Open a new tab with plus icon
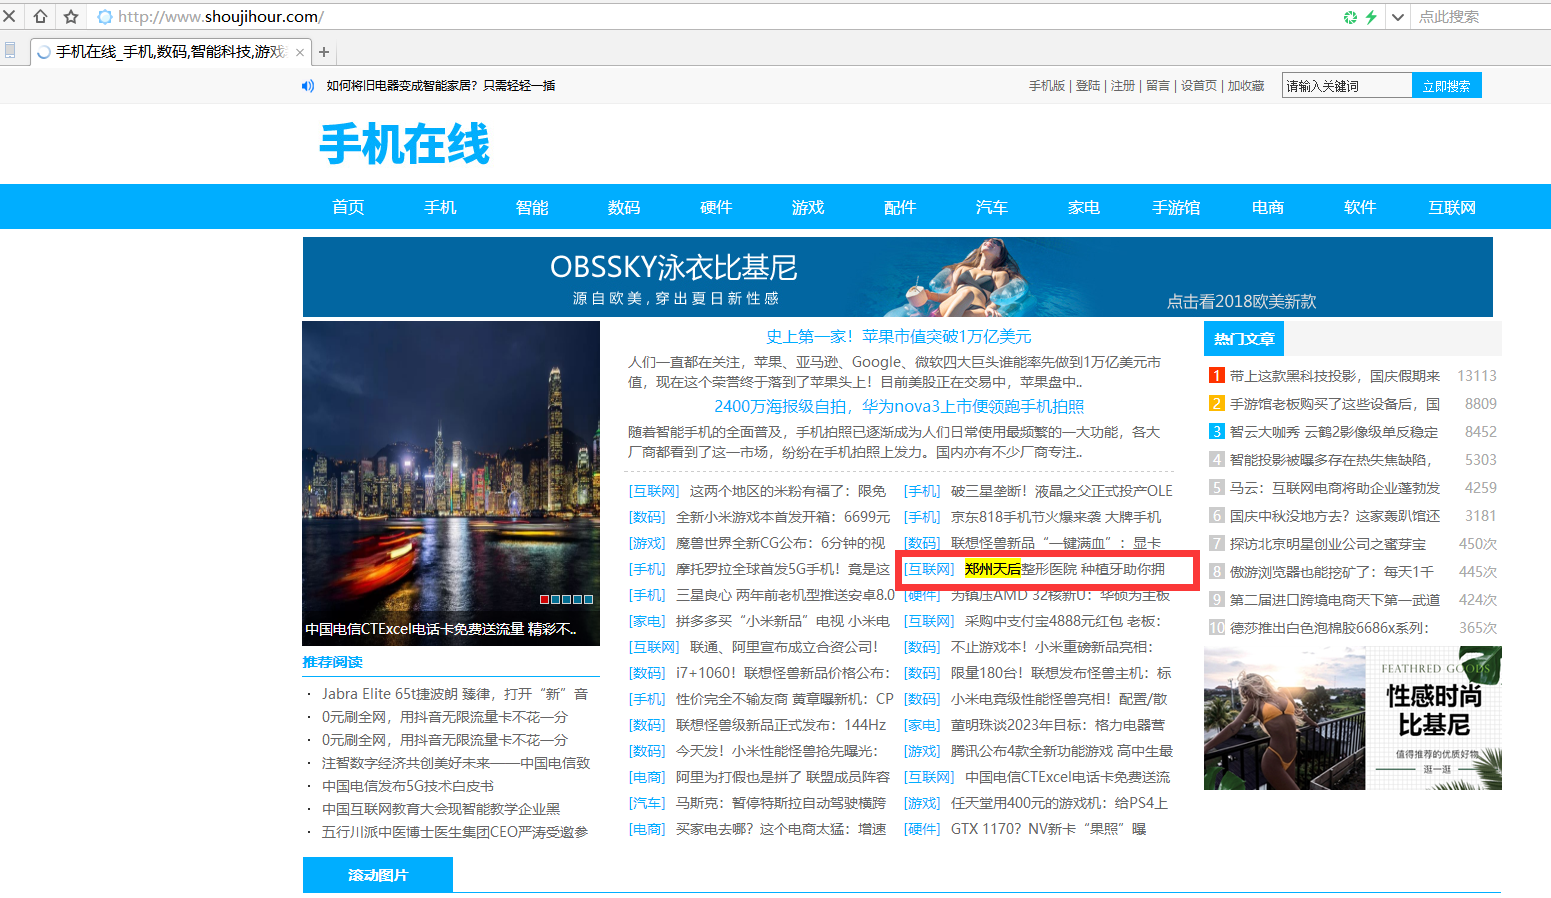 tap(324, 52)
